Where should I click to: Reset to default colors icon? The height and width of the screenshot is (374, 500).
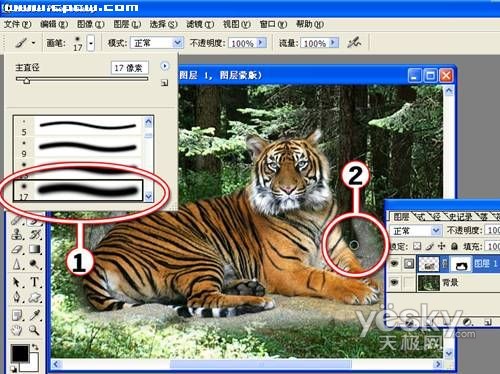click(13, 369)
